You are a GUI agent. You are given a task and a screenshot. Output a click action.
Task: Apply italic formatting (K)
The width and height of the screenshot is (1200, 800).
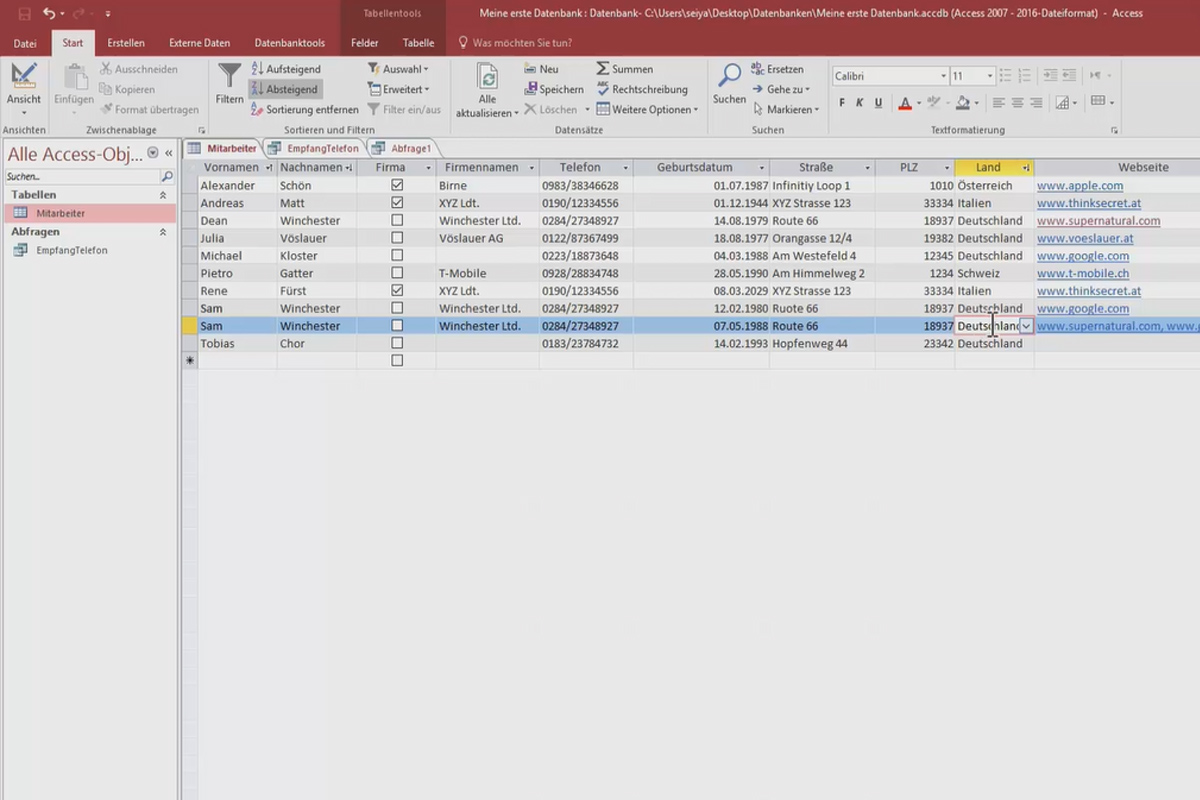(860, 103)
